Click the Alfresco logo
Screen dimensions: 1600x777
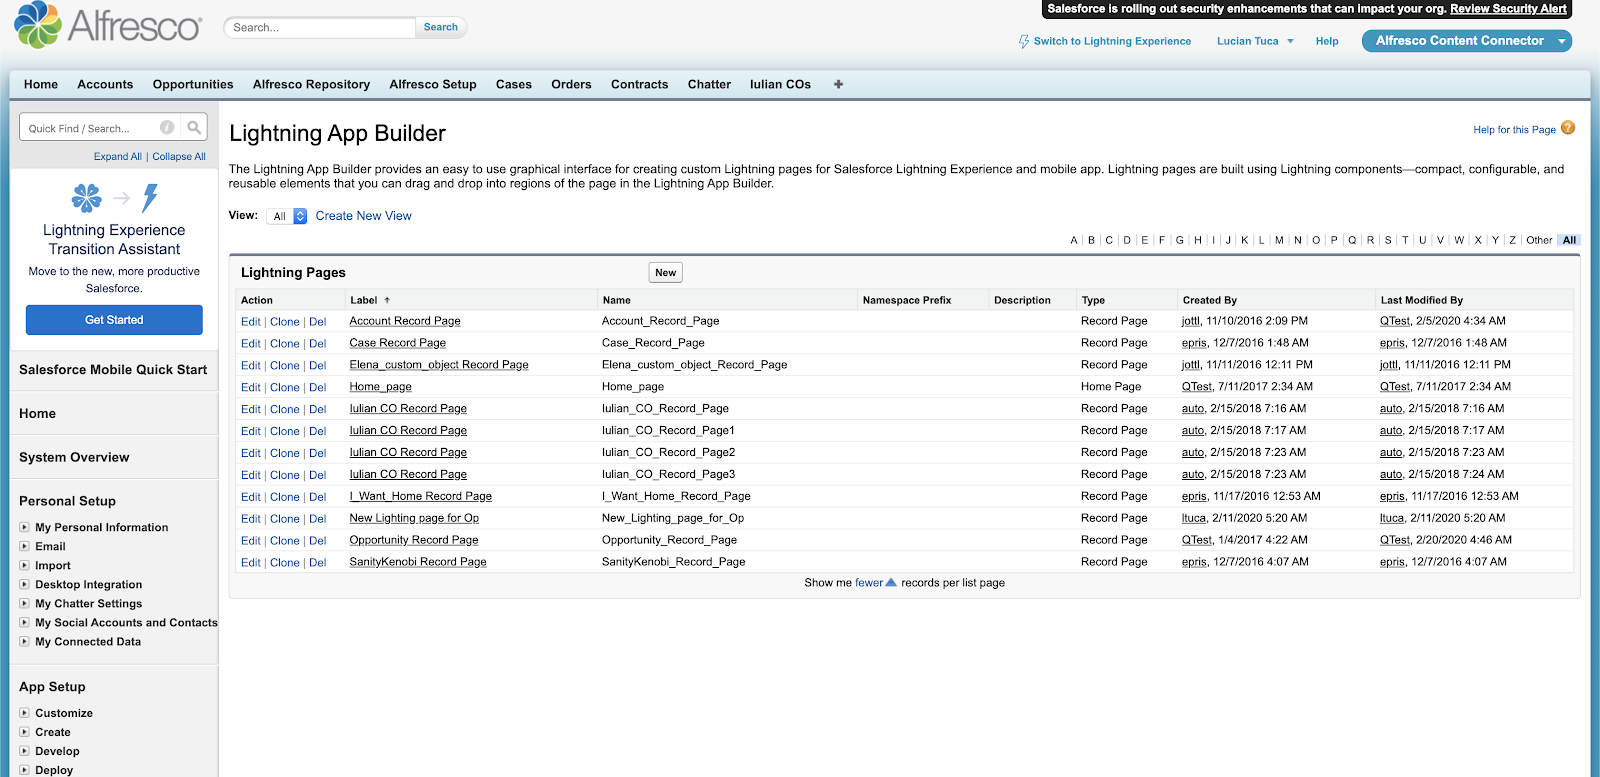[108, 25]
